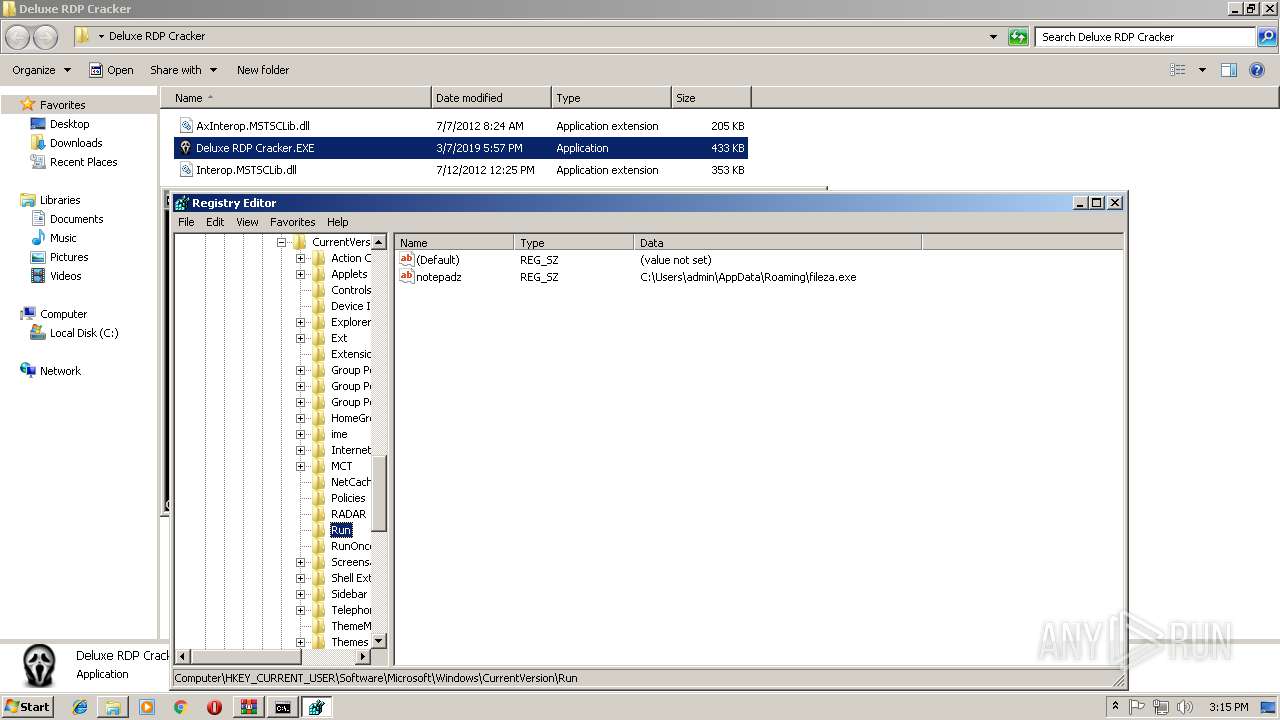Click the Explorer Back navigation arrow
This screenshot has height=720, width=1280.
coord(18,37)
